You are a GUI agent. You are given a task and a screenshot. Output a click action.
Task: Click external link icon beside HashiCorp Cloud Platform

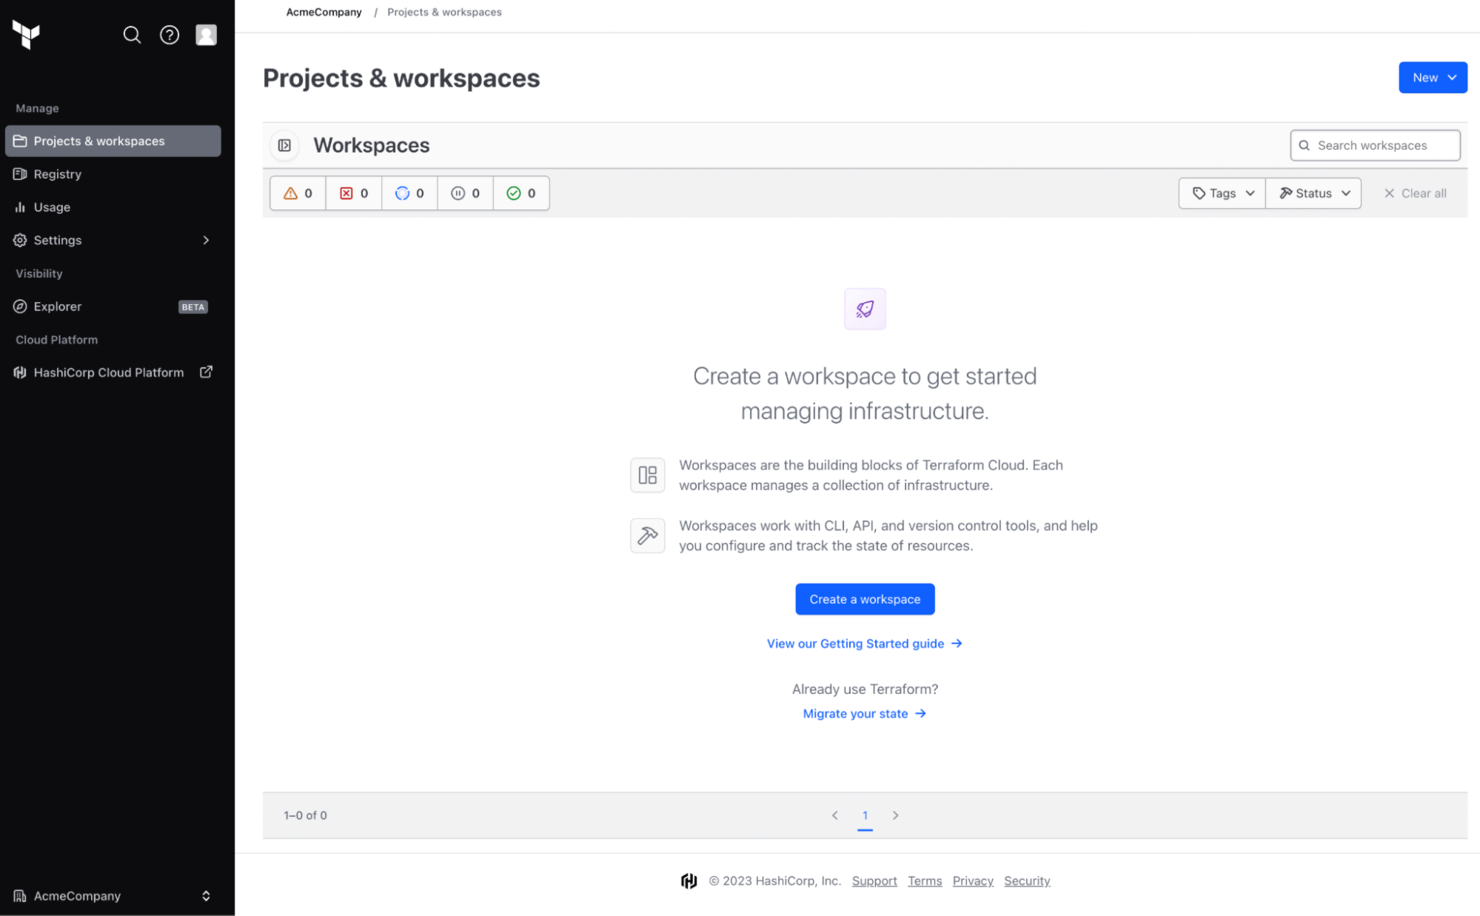point(206,372)
